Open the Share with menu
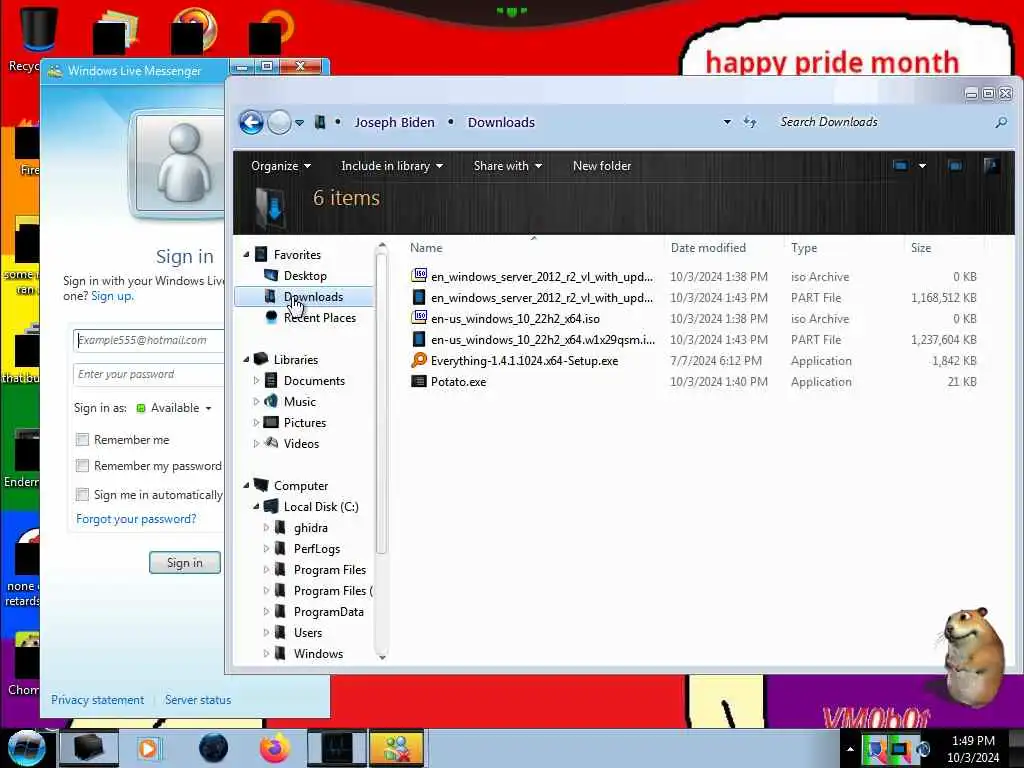 (x=507, y=166)
